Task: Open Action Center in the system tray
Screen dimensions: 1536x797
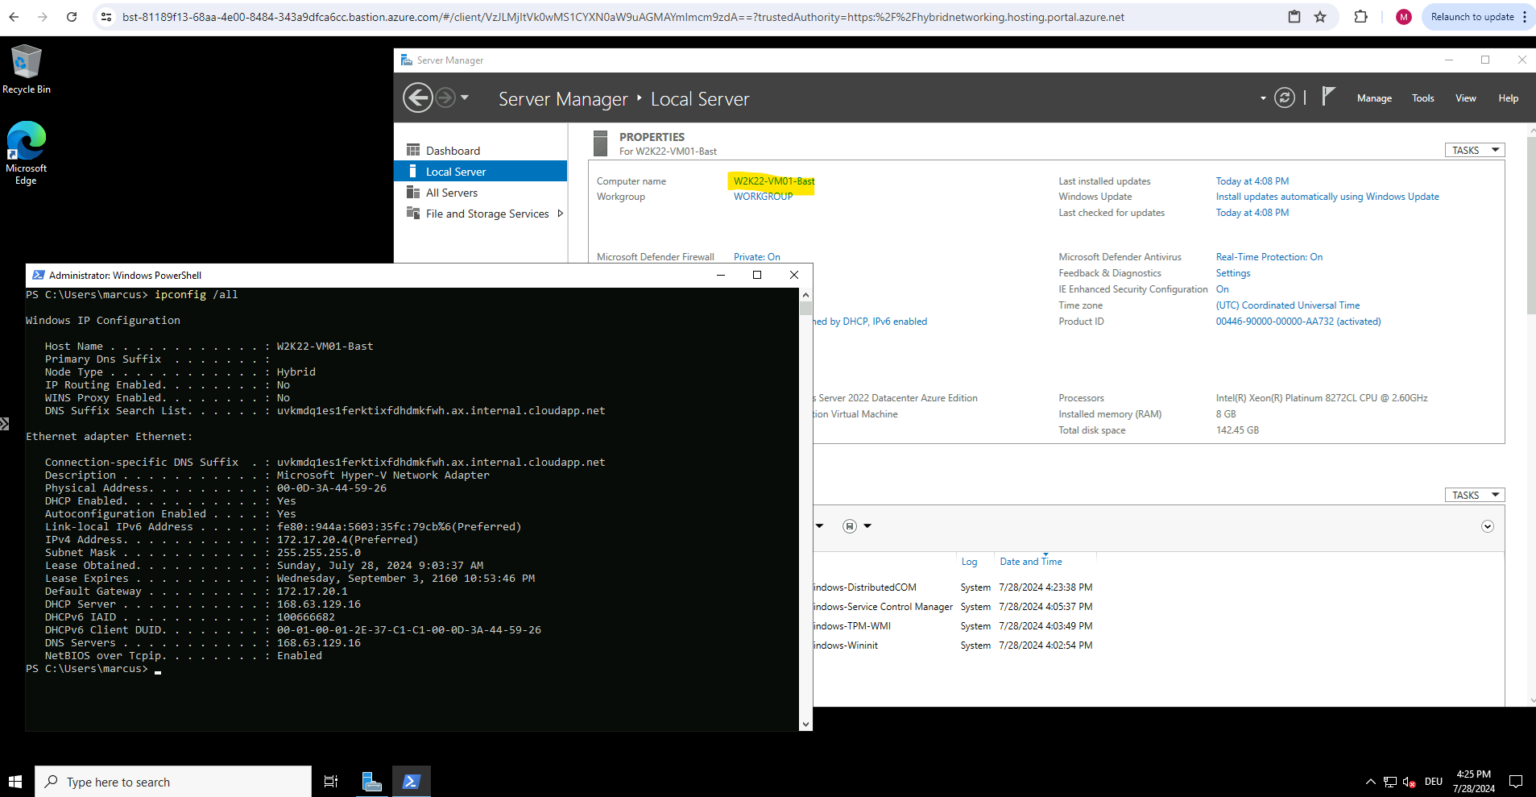Action: coord(1515,781)
